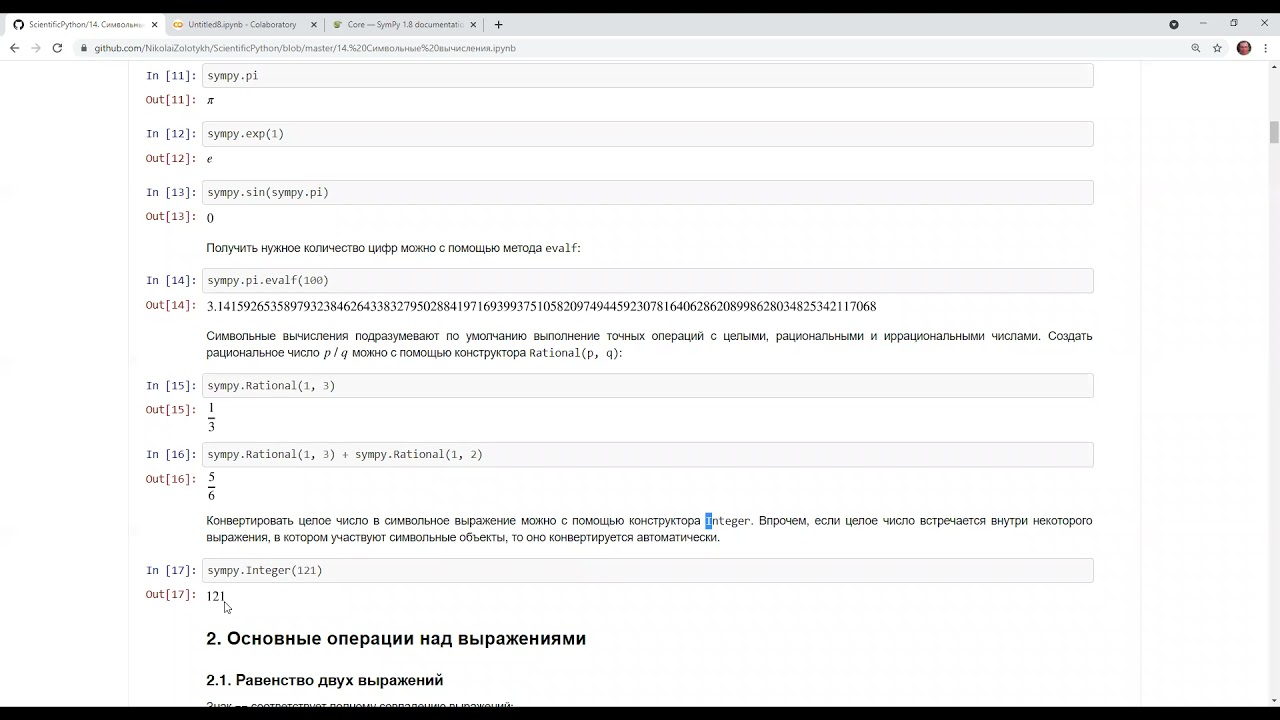Click code cell sympy.Integer(121)
Screen dimensions: 1280x720
click(648, 570)
